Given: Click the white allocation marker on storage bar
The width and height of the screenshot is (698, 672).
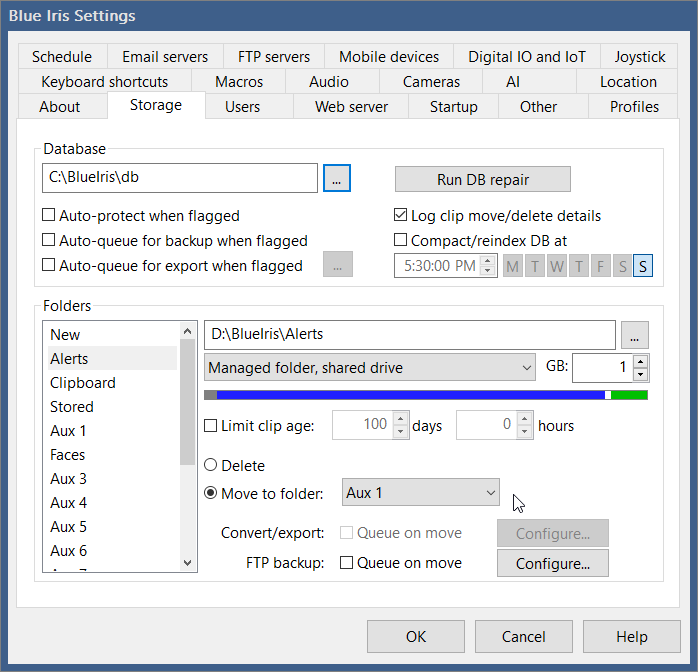Looking at the screenshot, I should click(608, 395).
